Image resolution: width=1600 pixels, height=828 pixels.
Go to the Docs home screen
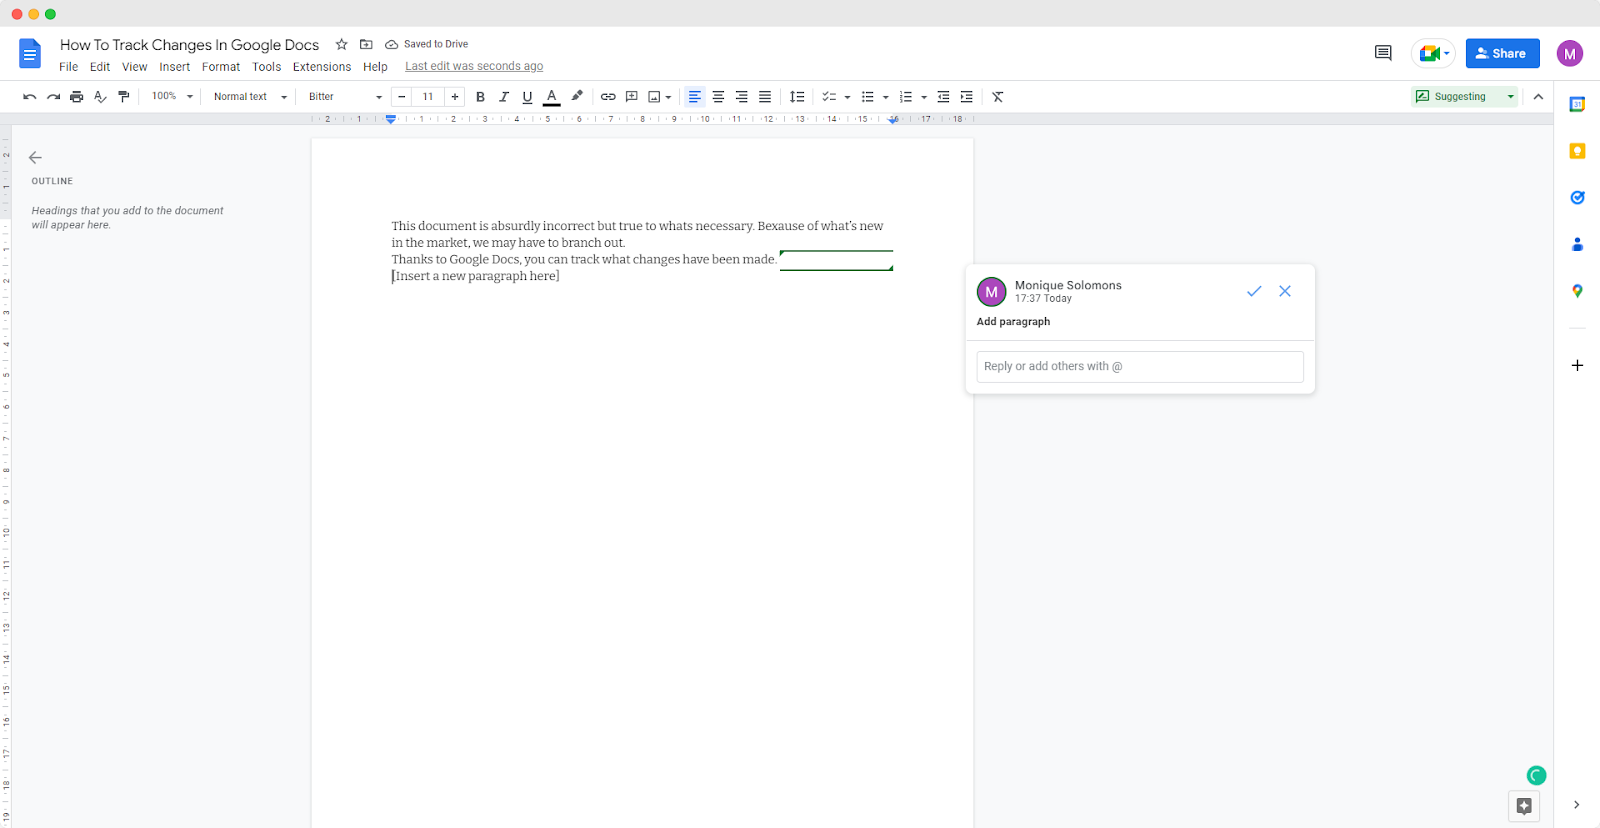[x=30, y=54]
